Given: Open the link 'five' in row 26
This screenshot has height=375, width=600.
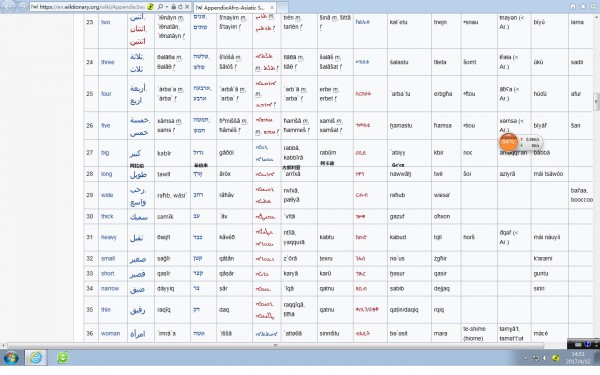Looking at the screenshot, I should [106, 126].
